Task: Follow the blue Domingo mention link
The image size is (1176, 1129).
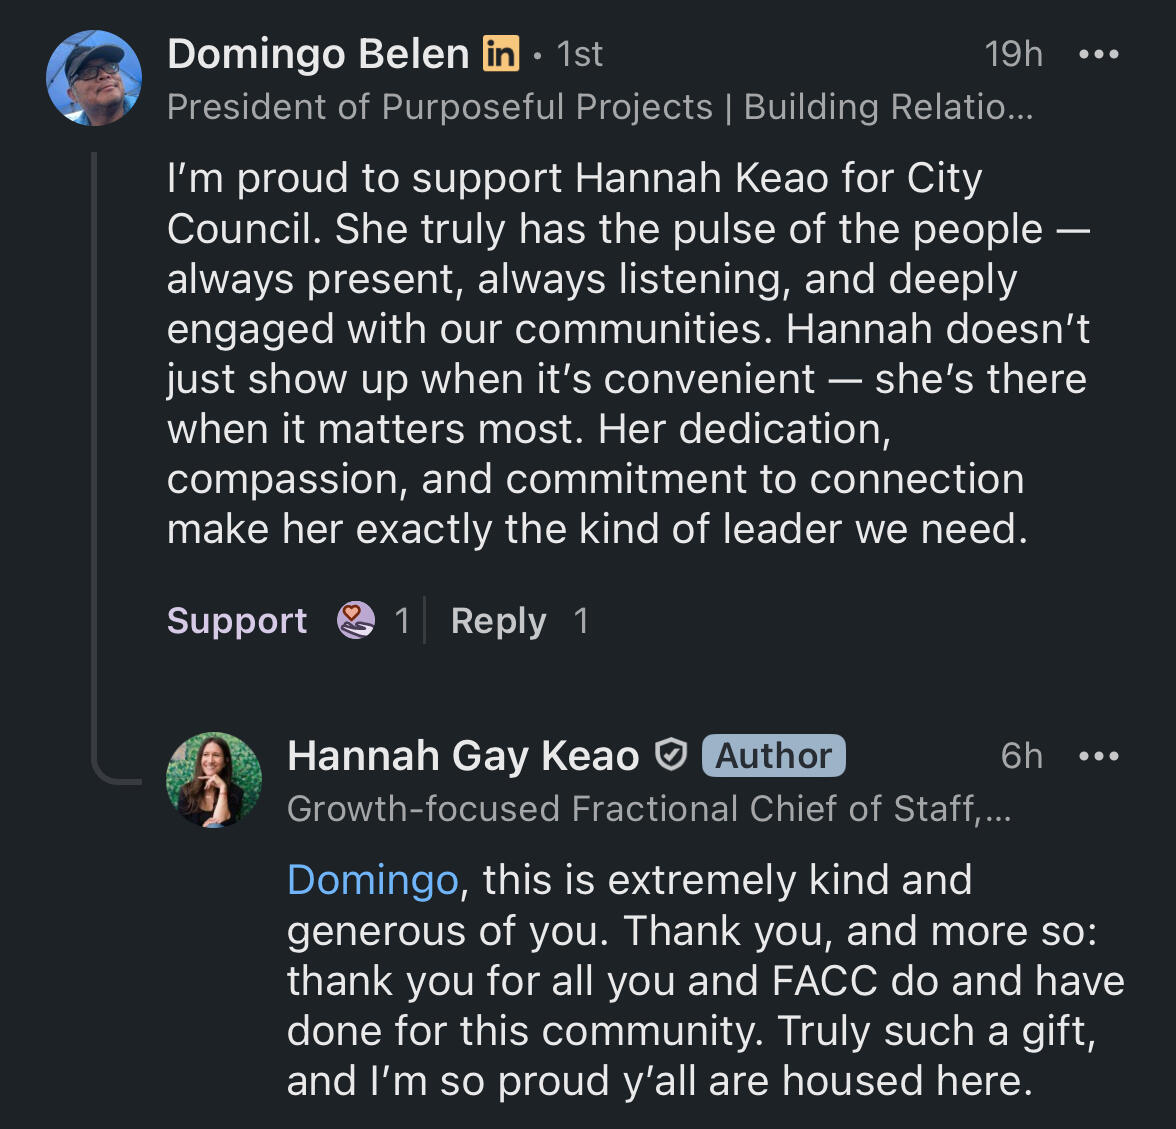Action: coord(372,880)
